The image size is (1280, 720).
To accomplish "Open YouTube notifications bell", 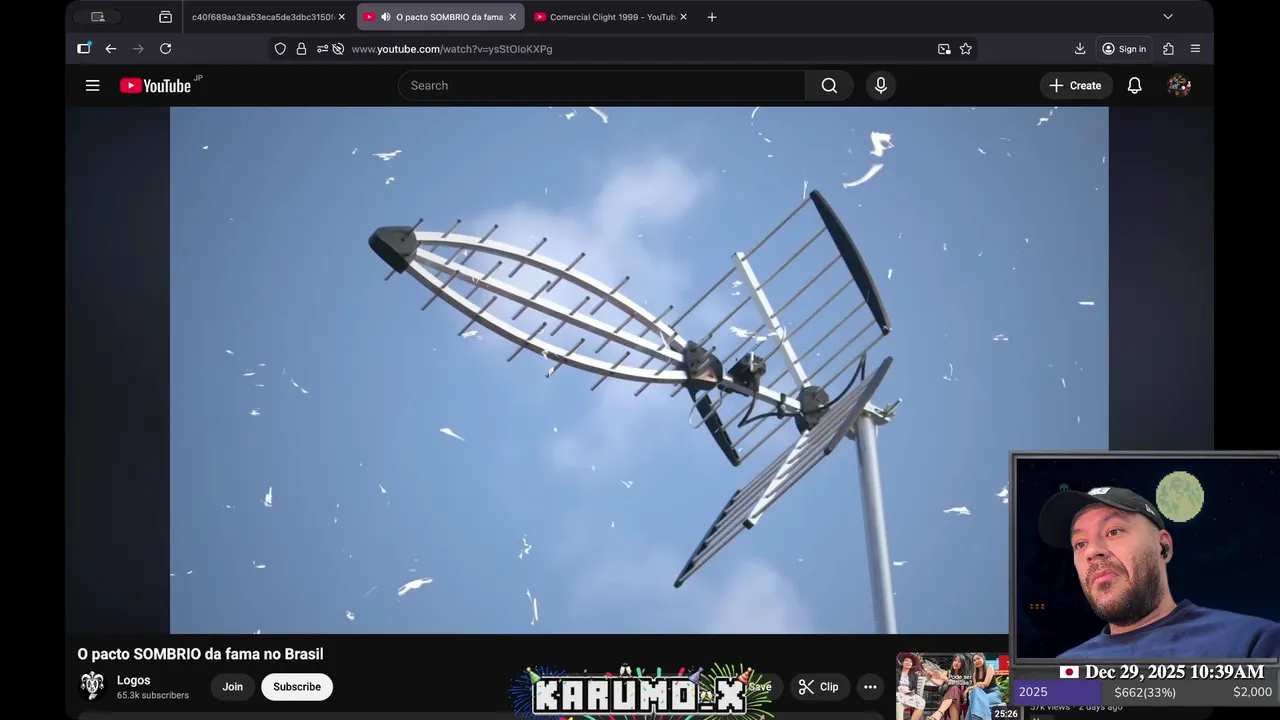I will [1134, 86].
